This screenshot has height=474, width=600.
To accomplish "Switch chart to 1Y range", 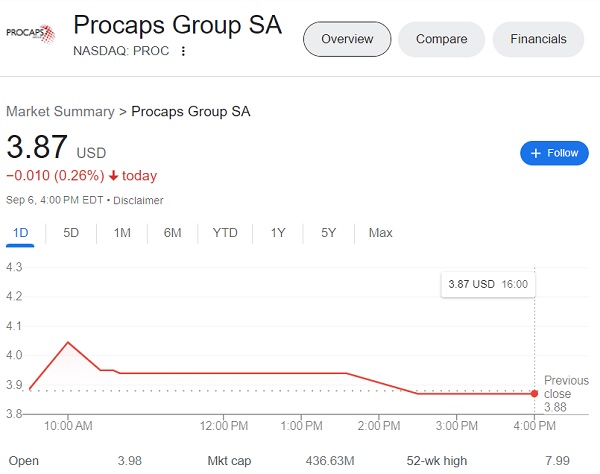I will [278, 233].
